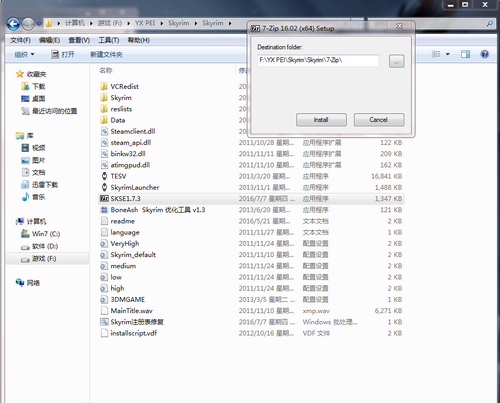
Task: Expand the view options dropdown arrow
Action: coord(448,54)
